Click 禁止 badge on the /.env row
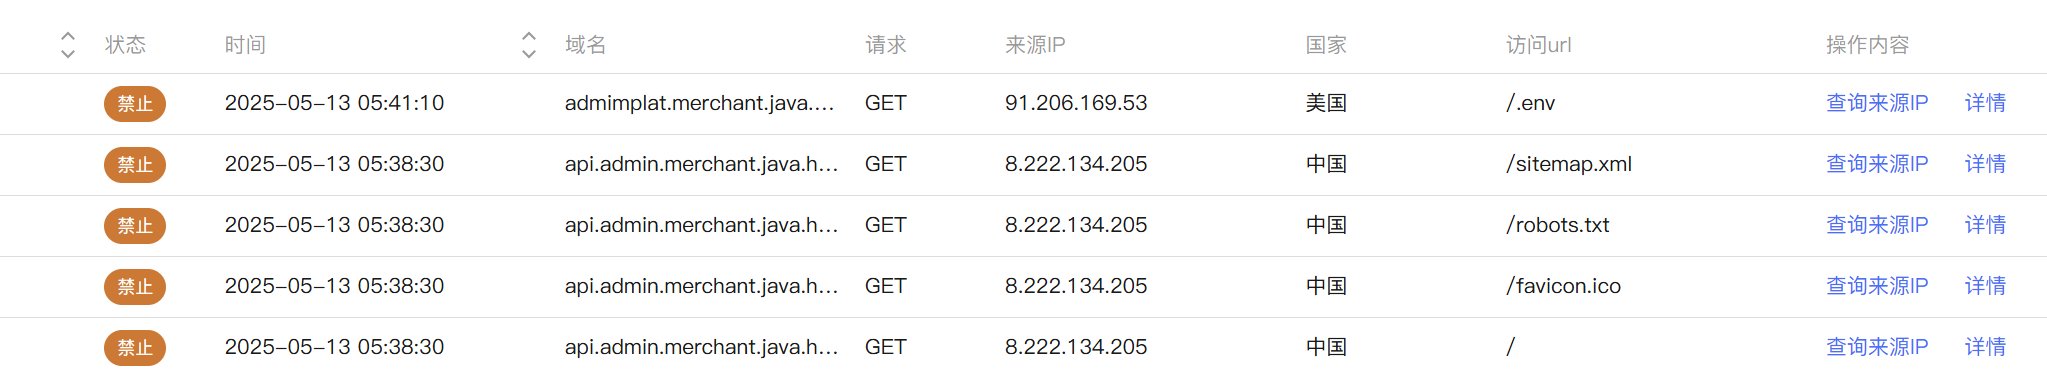This screenshot has width=2047, height=376. click(x=135, y=104)
